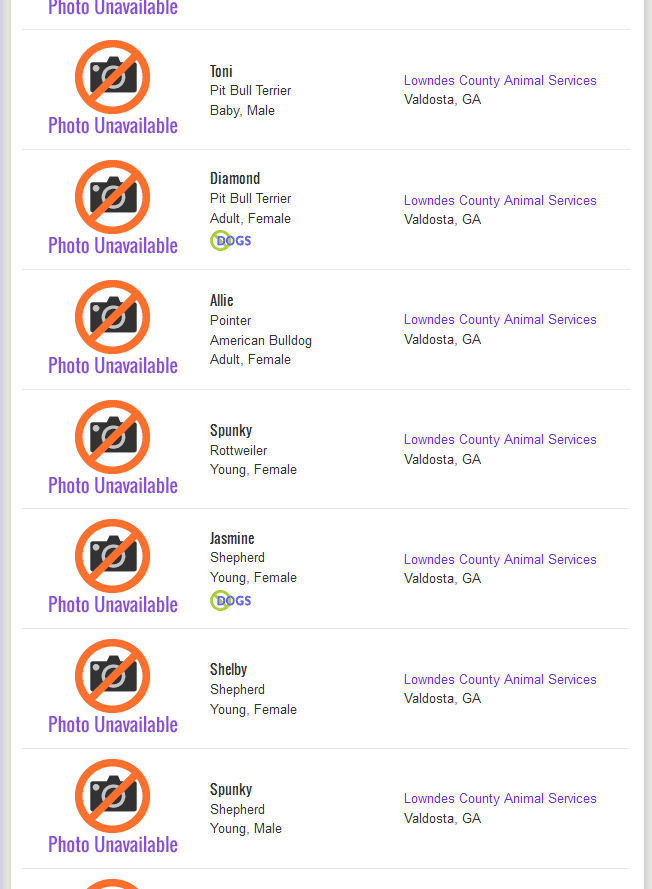
Task: Open Lowndes County link for Rottweiler Spunky
Action: [x=500, y=440]
